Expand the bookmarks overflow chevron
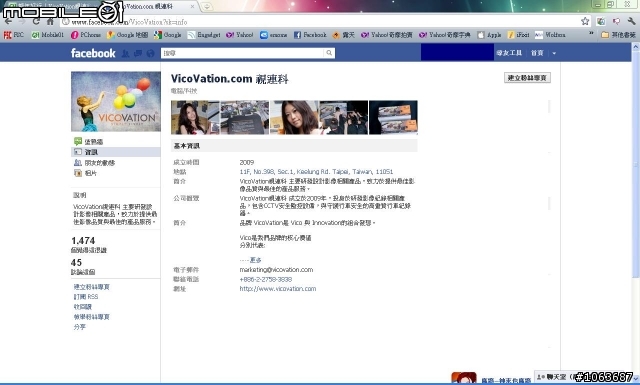 point(591,34)
